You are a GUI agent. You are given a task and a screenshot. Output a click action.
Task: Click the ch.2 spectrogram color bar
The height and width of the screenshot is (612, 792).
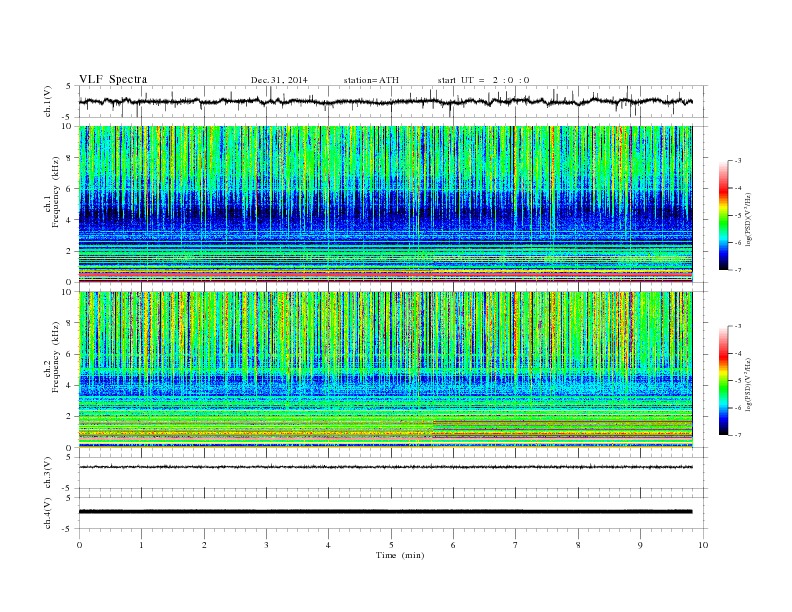point(723,381)
